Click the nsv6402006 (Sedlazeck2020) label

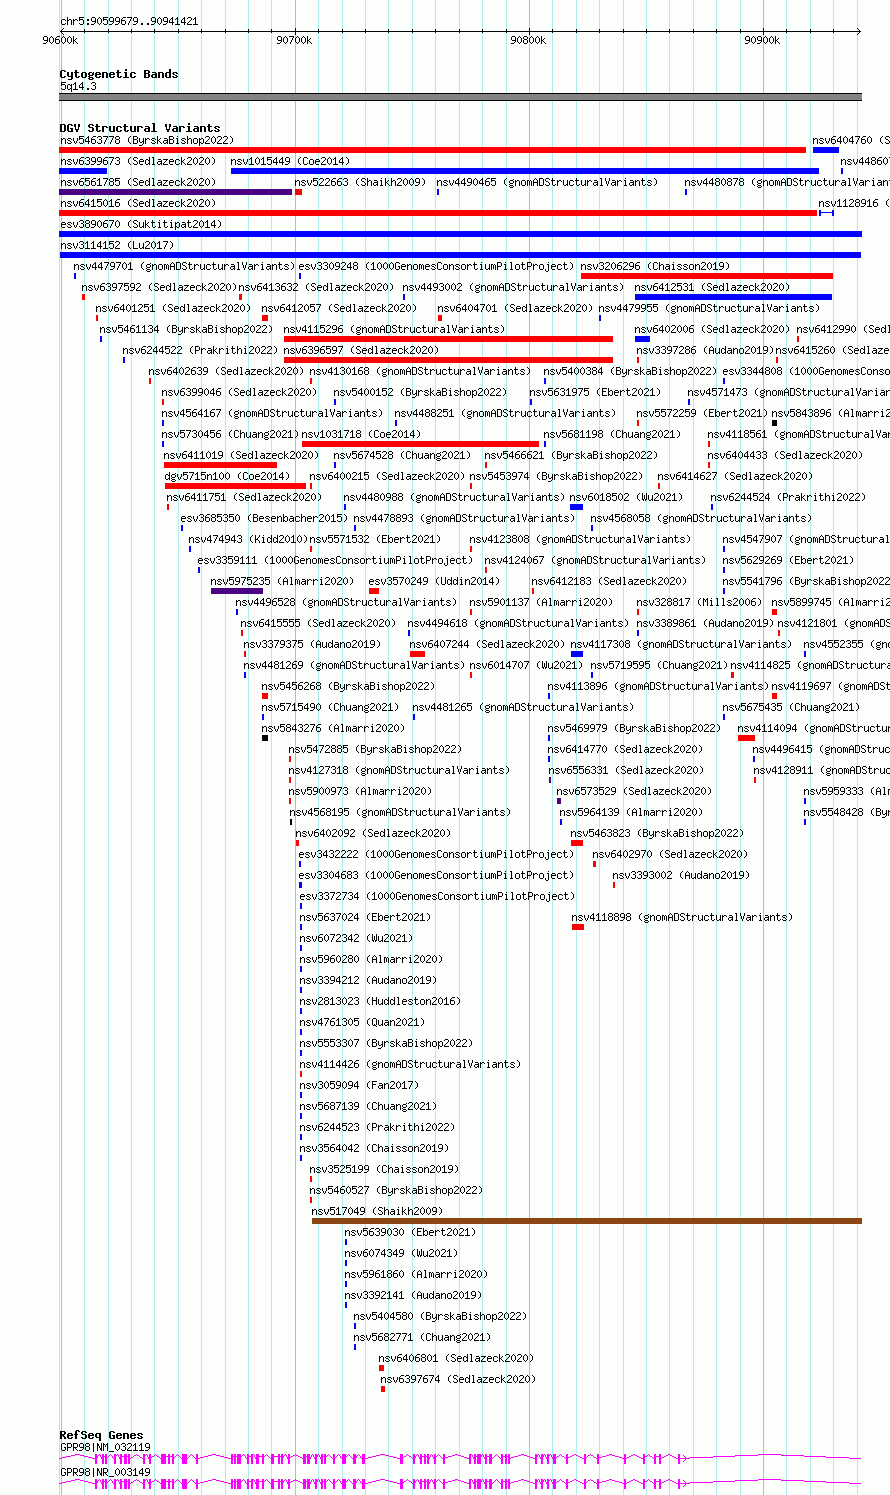pyautogui.click(x=712, y=329)
